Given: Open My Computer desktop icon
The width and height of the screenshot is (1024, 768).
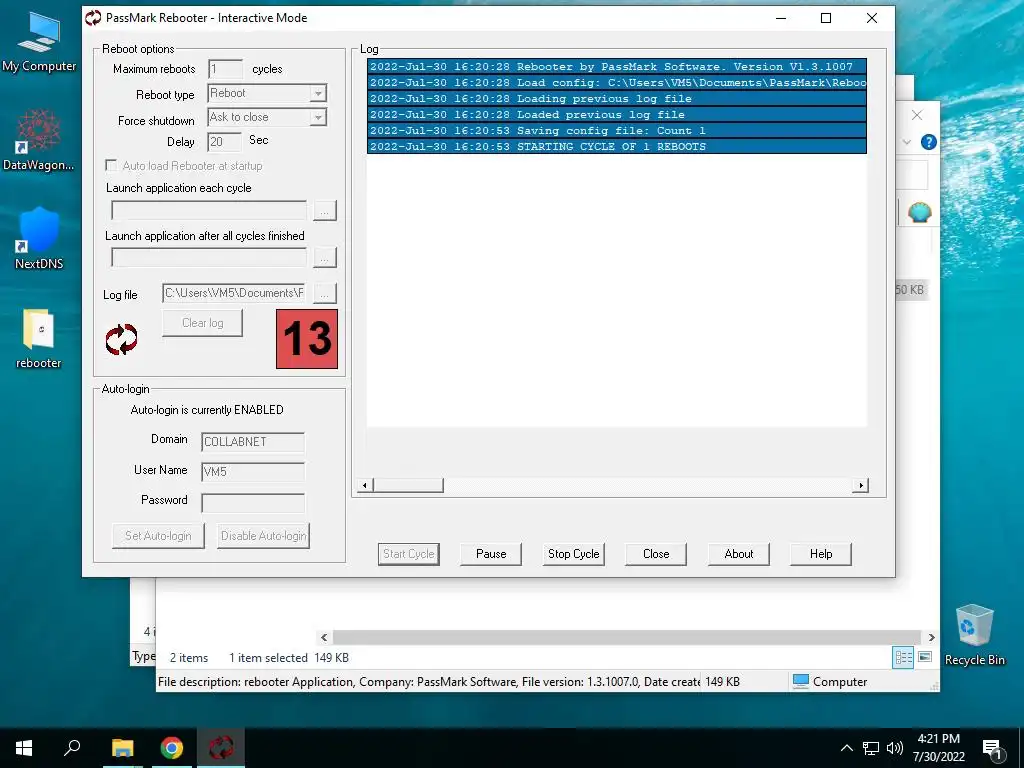Looking at the screenshot, I should [x=39, y=41].
